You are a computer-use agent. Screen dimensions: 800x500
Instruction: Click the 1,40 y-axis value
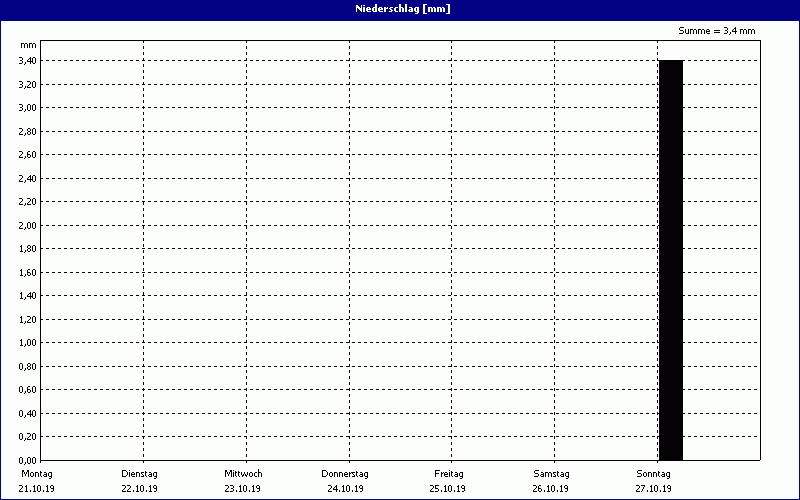pos(28,295)
